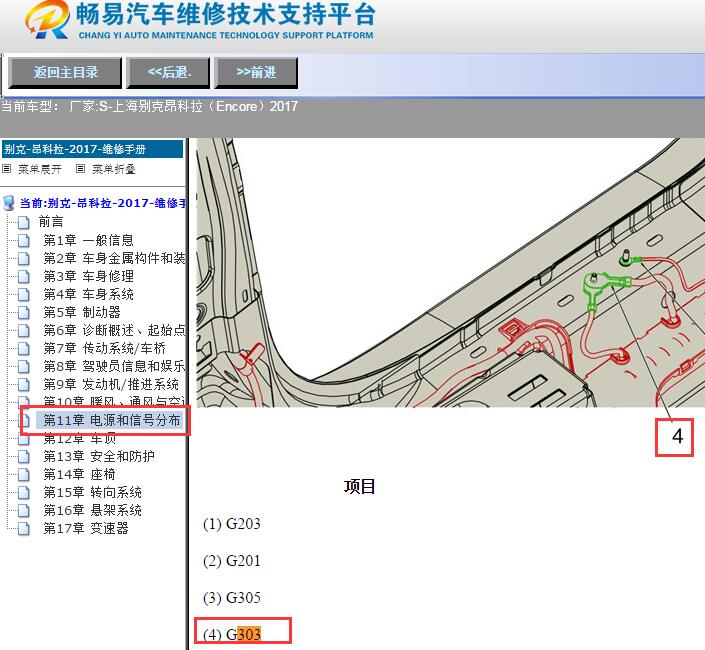705x650 pixels.
Task: Click the 菜单折叠 list icon
Action: (80, 169)
